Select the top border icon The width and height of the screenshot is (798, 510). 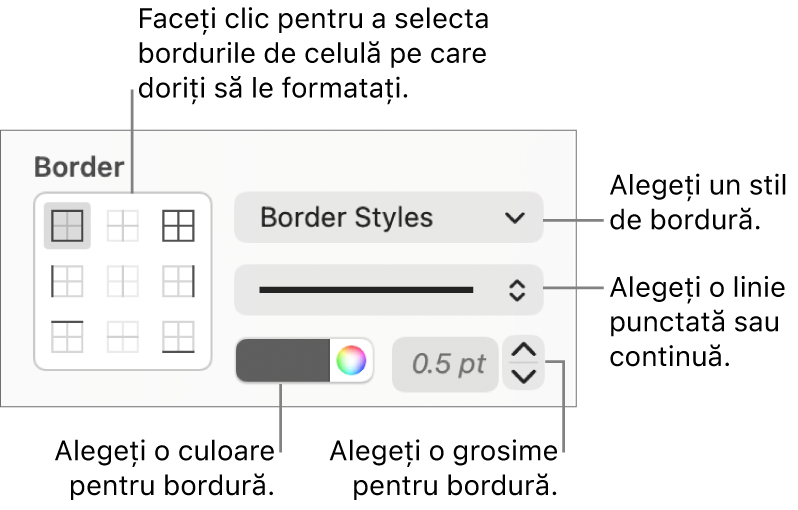click(67, 336)
